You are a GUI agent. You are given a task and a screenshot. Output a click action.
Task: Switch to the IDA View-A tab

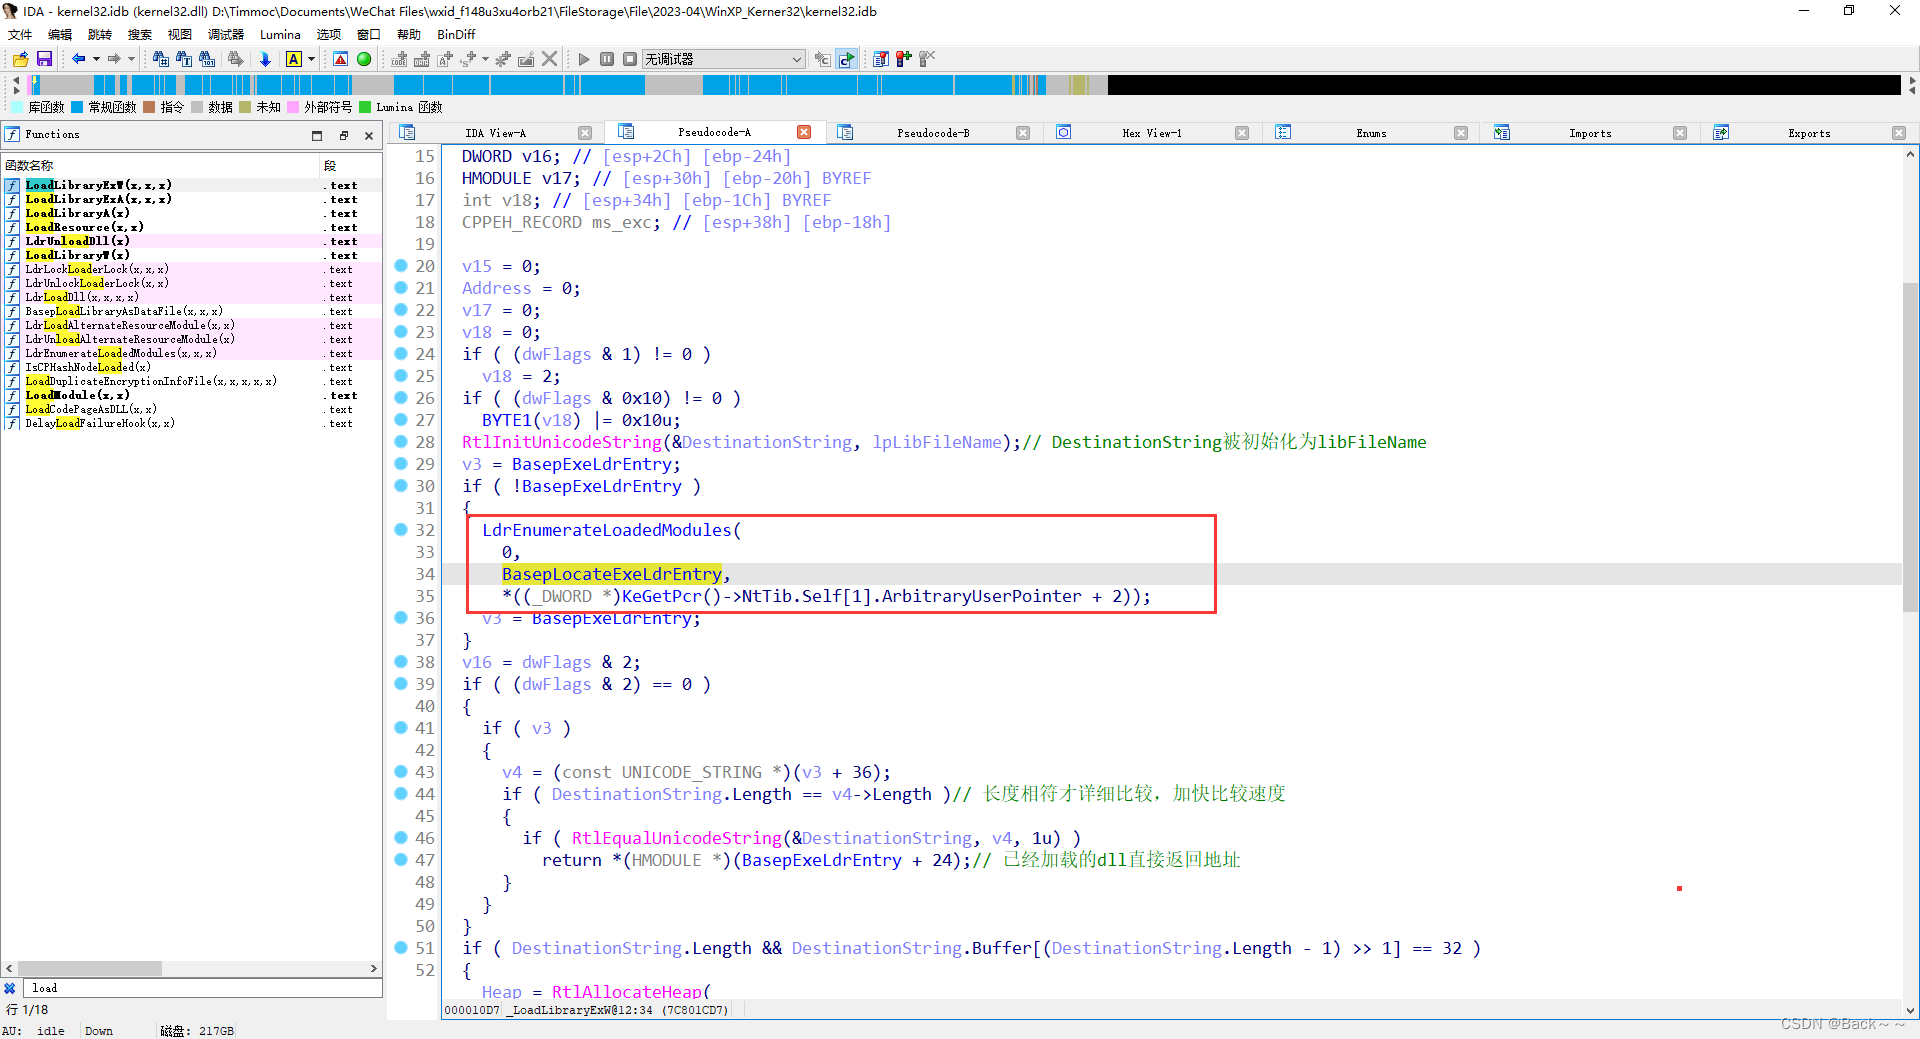pos(495,133)
